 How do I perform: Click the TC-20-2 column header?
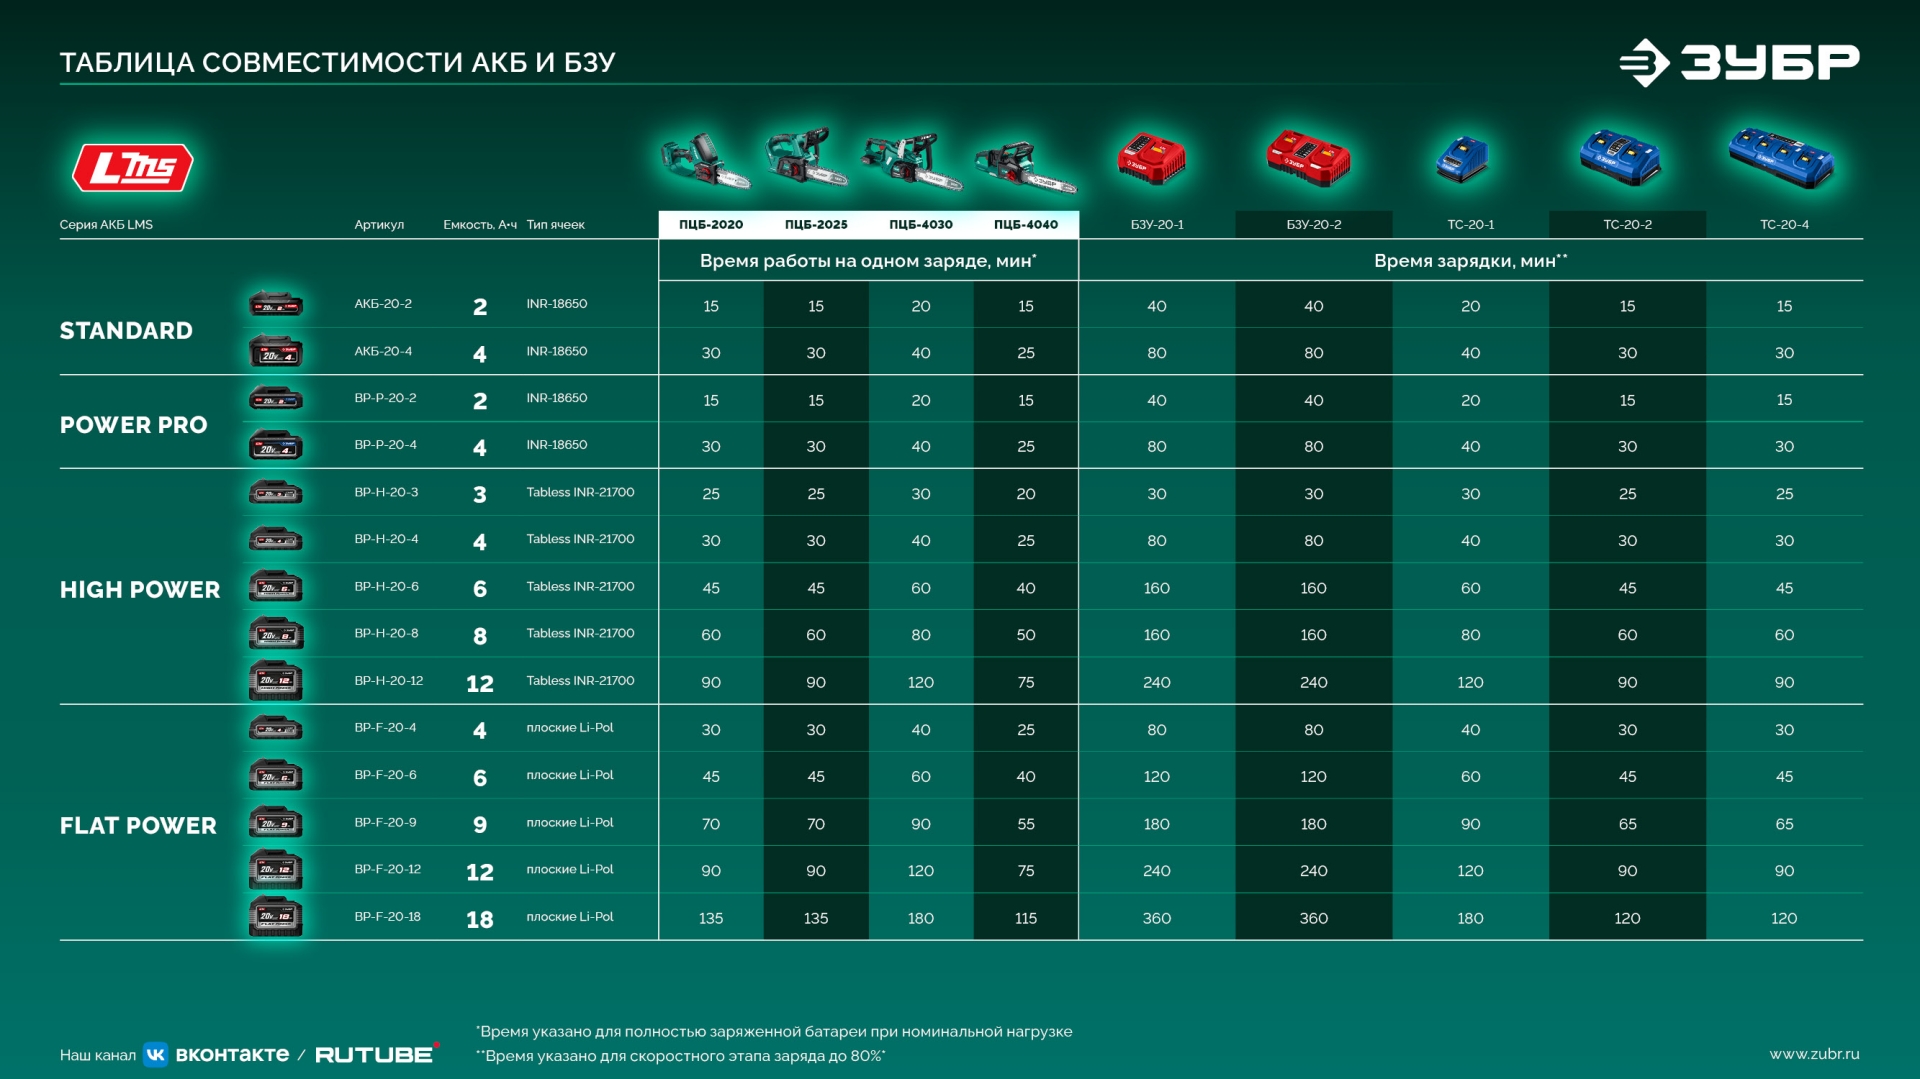point(1627,225)
